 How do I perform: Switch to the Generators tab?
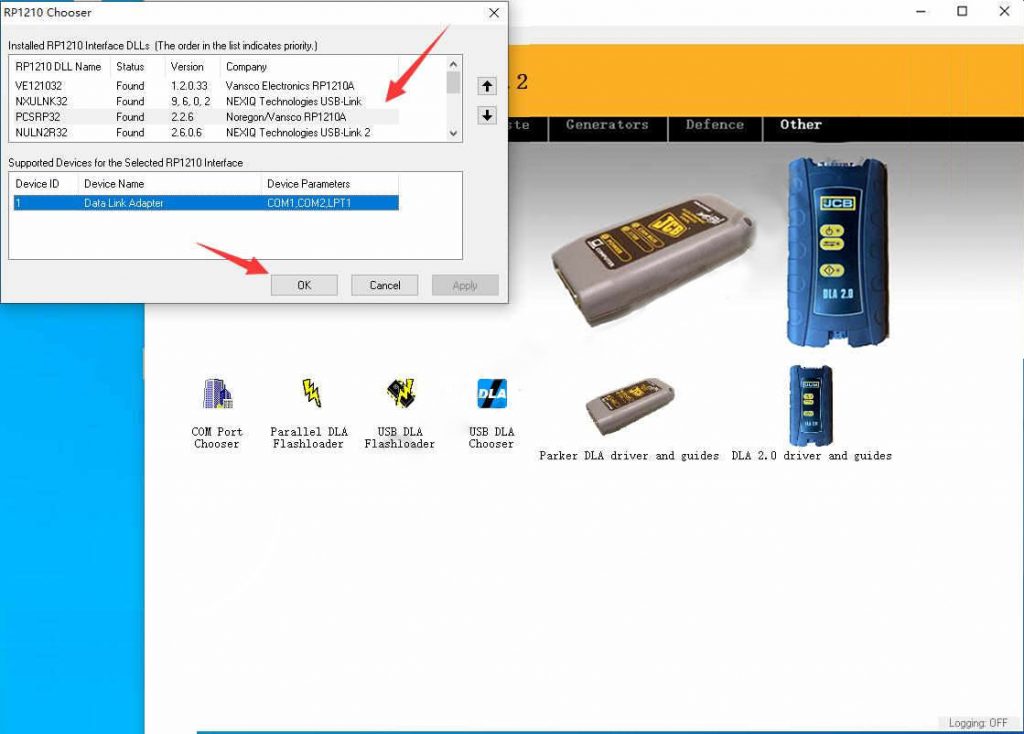[x=607, y=125]
